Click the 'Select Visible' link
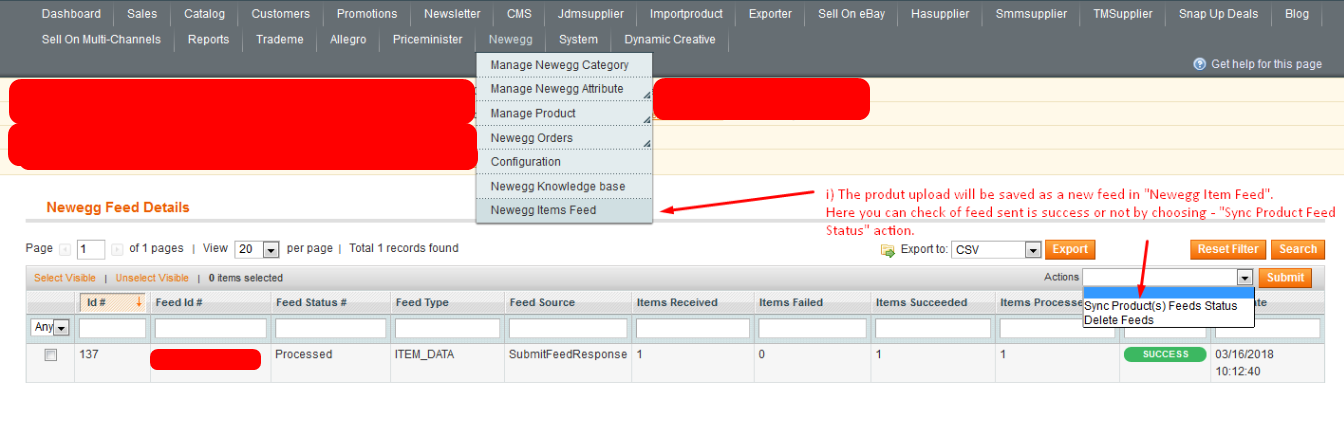Image resolution: width=1344 pixels, height=422 pixels. point(65,278)
